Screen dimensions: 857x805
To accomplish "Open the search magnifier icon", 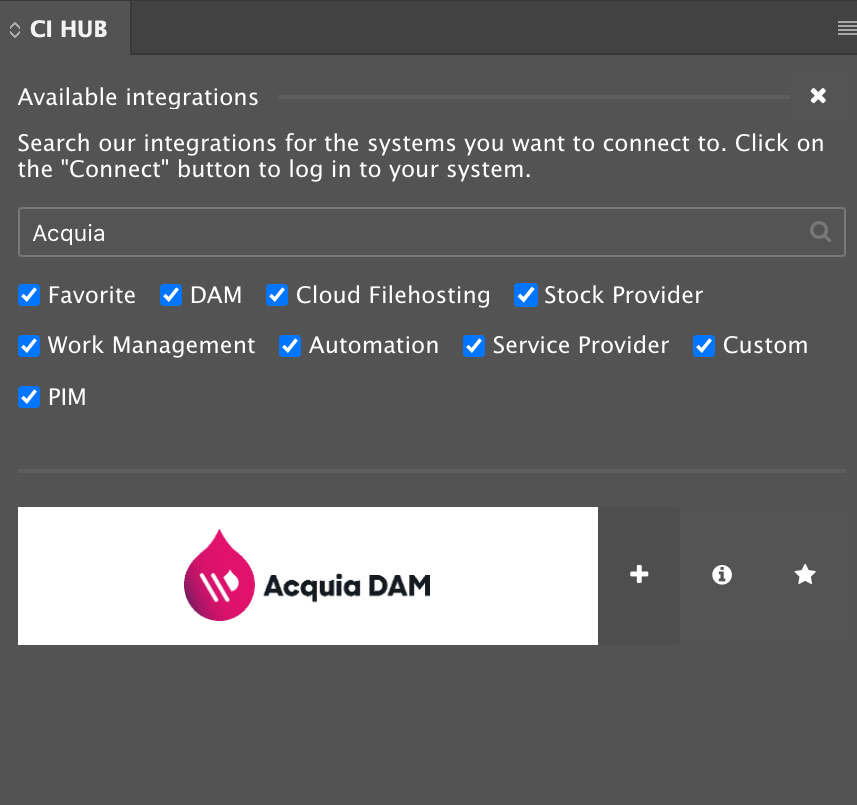I will [820, 231].
